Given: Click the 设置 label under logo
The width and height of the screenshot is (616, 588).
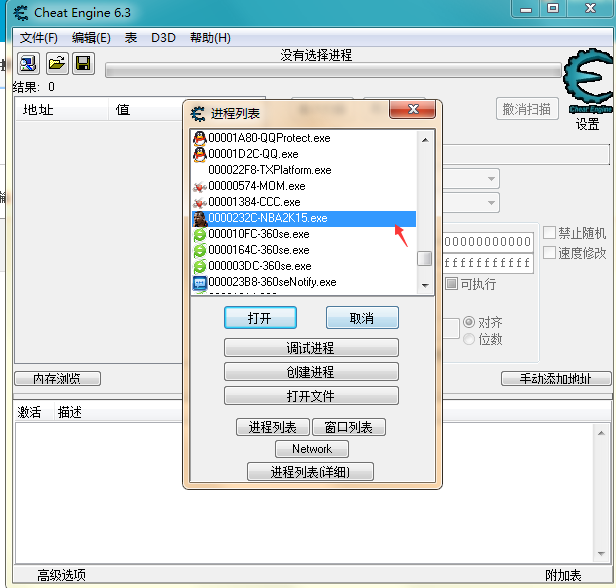Looking at the screenshot, I should click(x=588, y=124).
